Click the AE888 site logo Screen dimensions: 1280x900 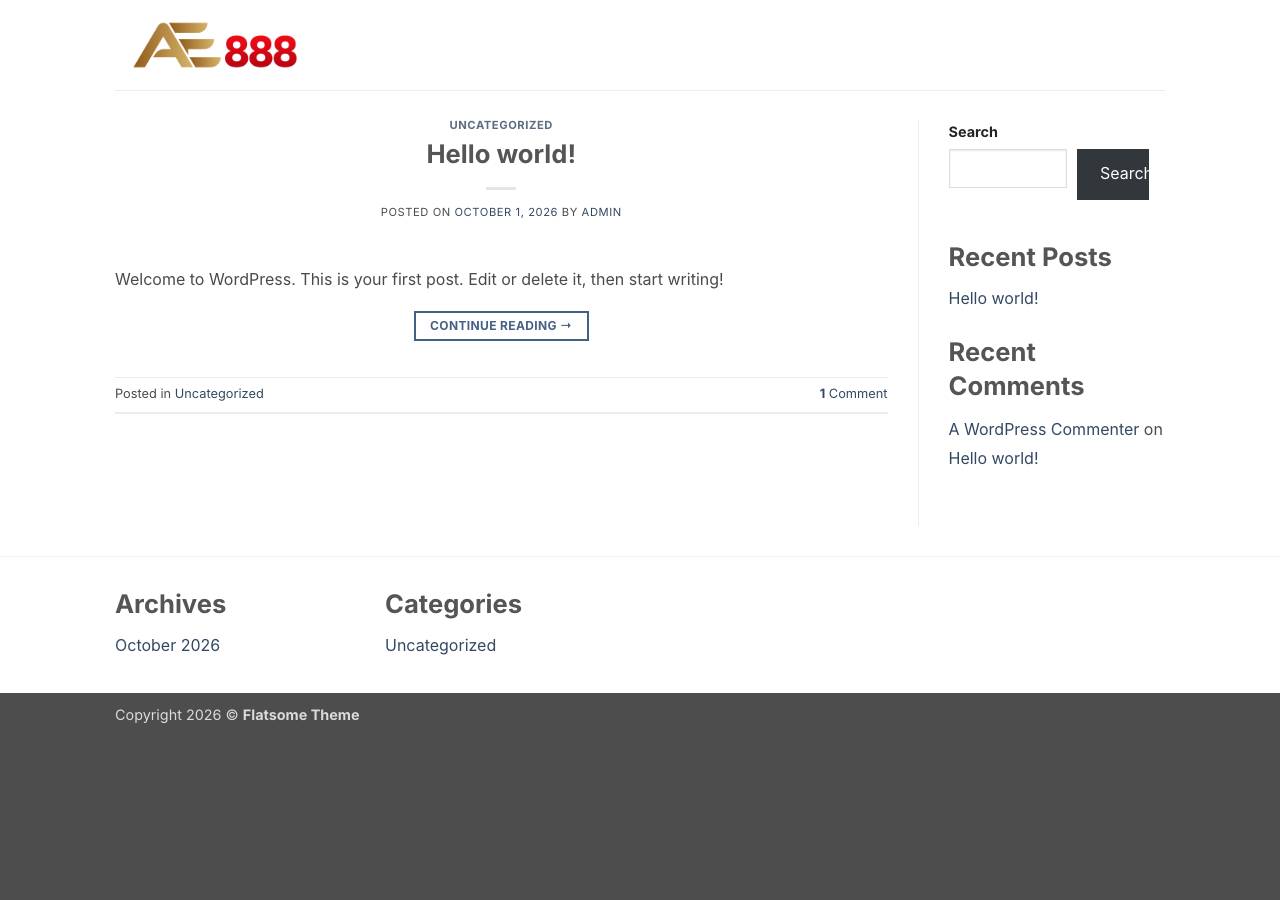(215, 45)
